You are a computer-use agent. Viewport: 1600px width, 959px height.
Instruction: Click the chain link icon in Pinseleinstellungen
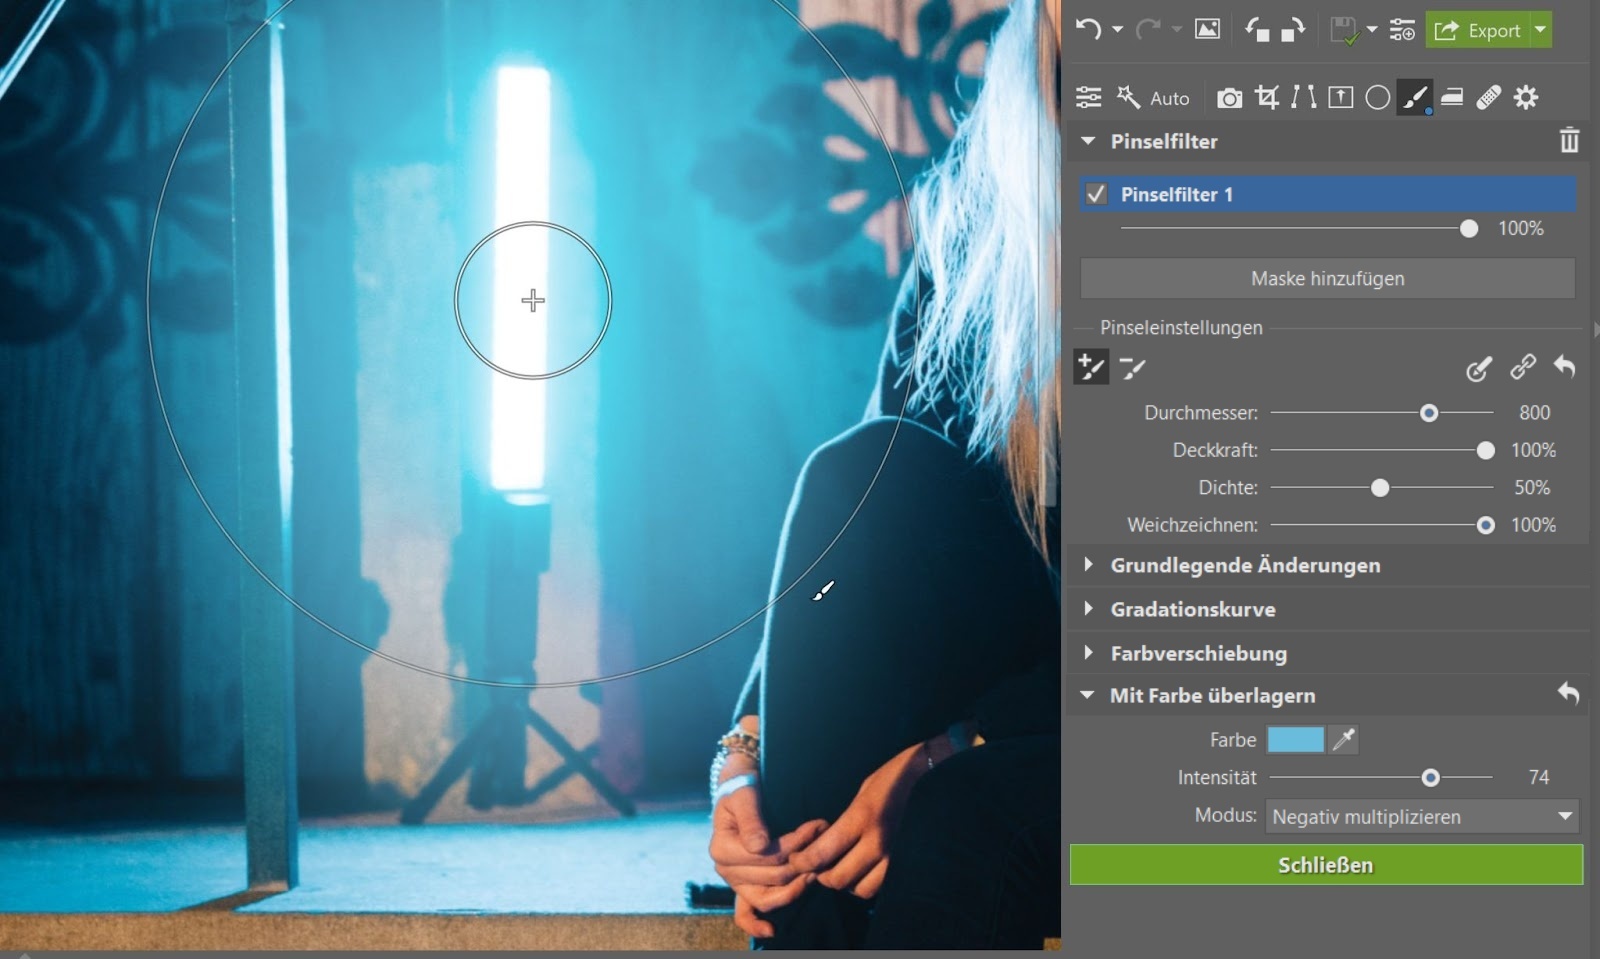[1522, 367]
